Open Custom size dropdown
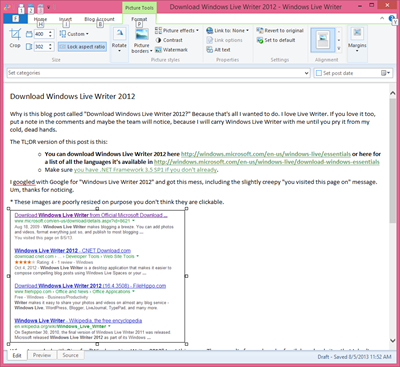 pyautogui.click(x=74, y=34)
